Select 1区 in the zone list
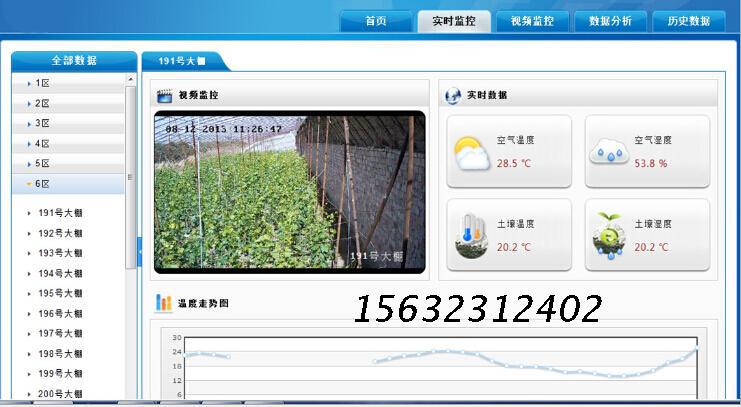This screenshot has width=741, height=407. coord(69,83)
